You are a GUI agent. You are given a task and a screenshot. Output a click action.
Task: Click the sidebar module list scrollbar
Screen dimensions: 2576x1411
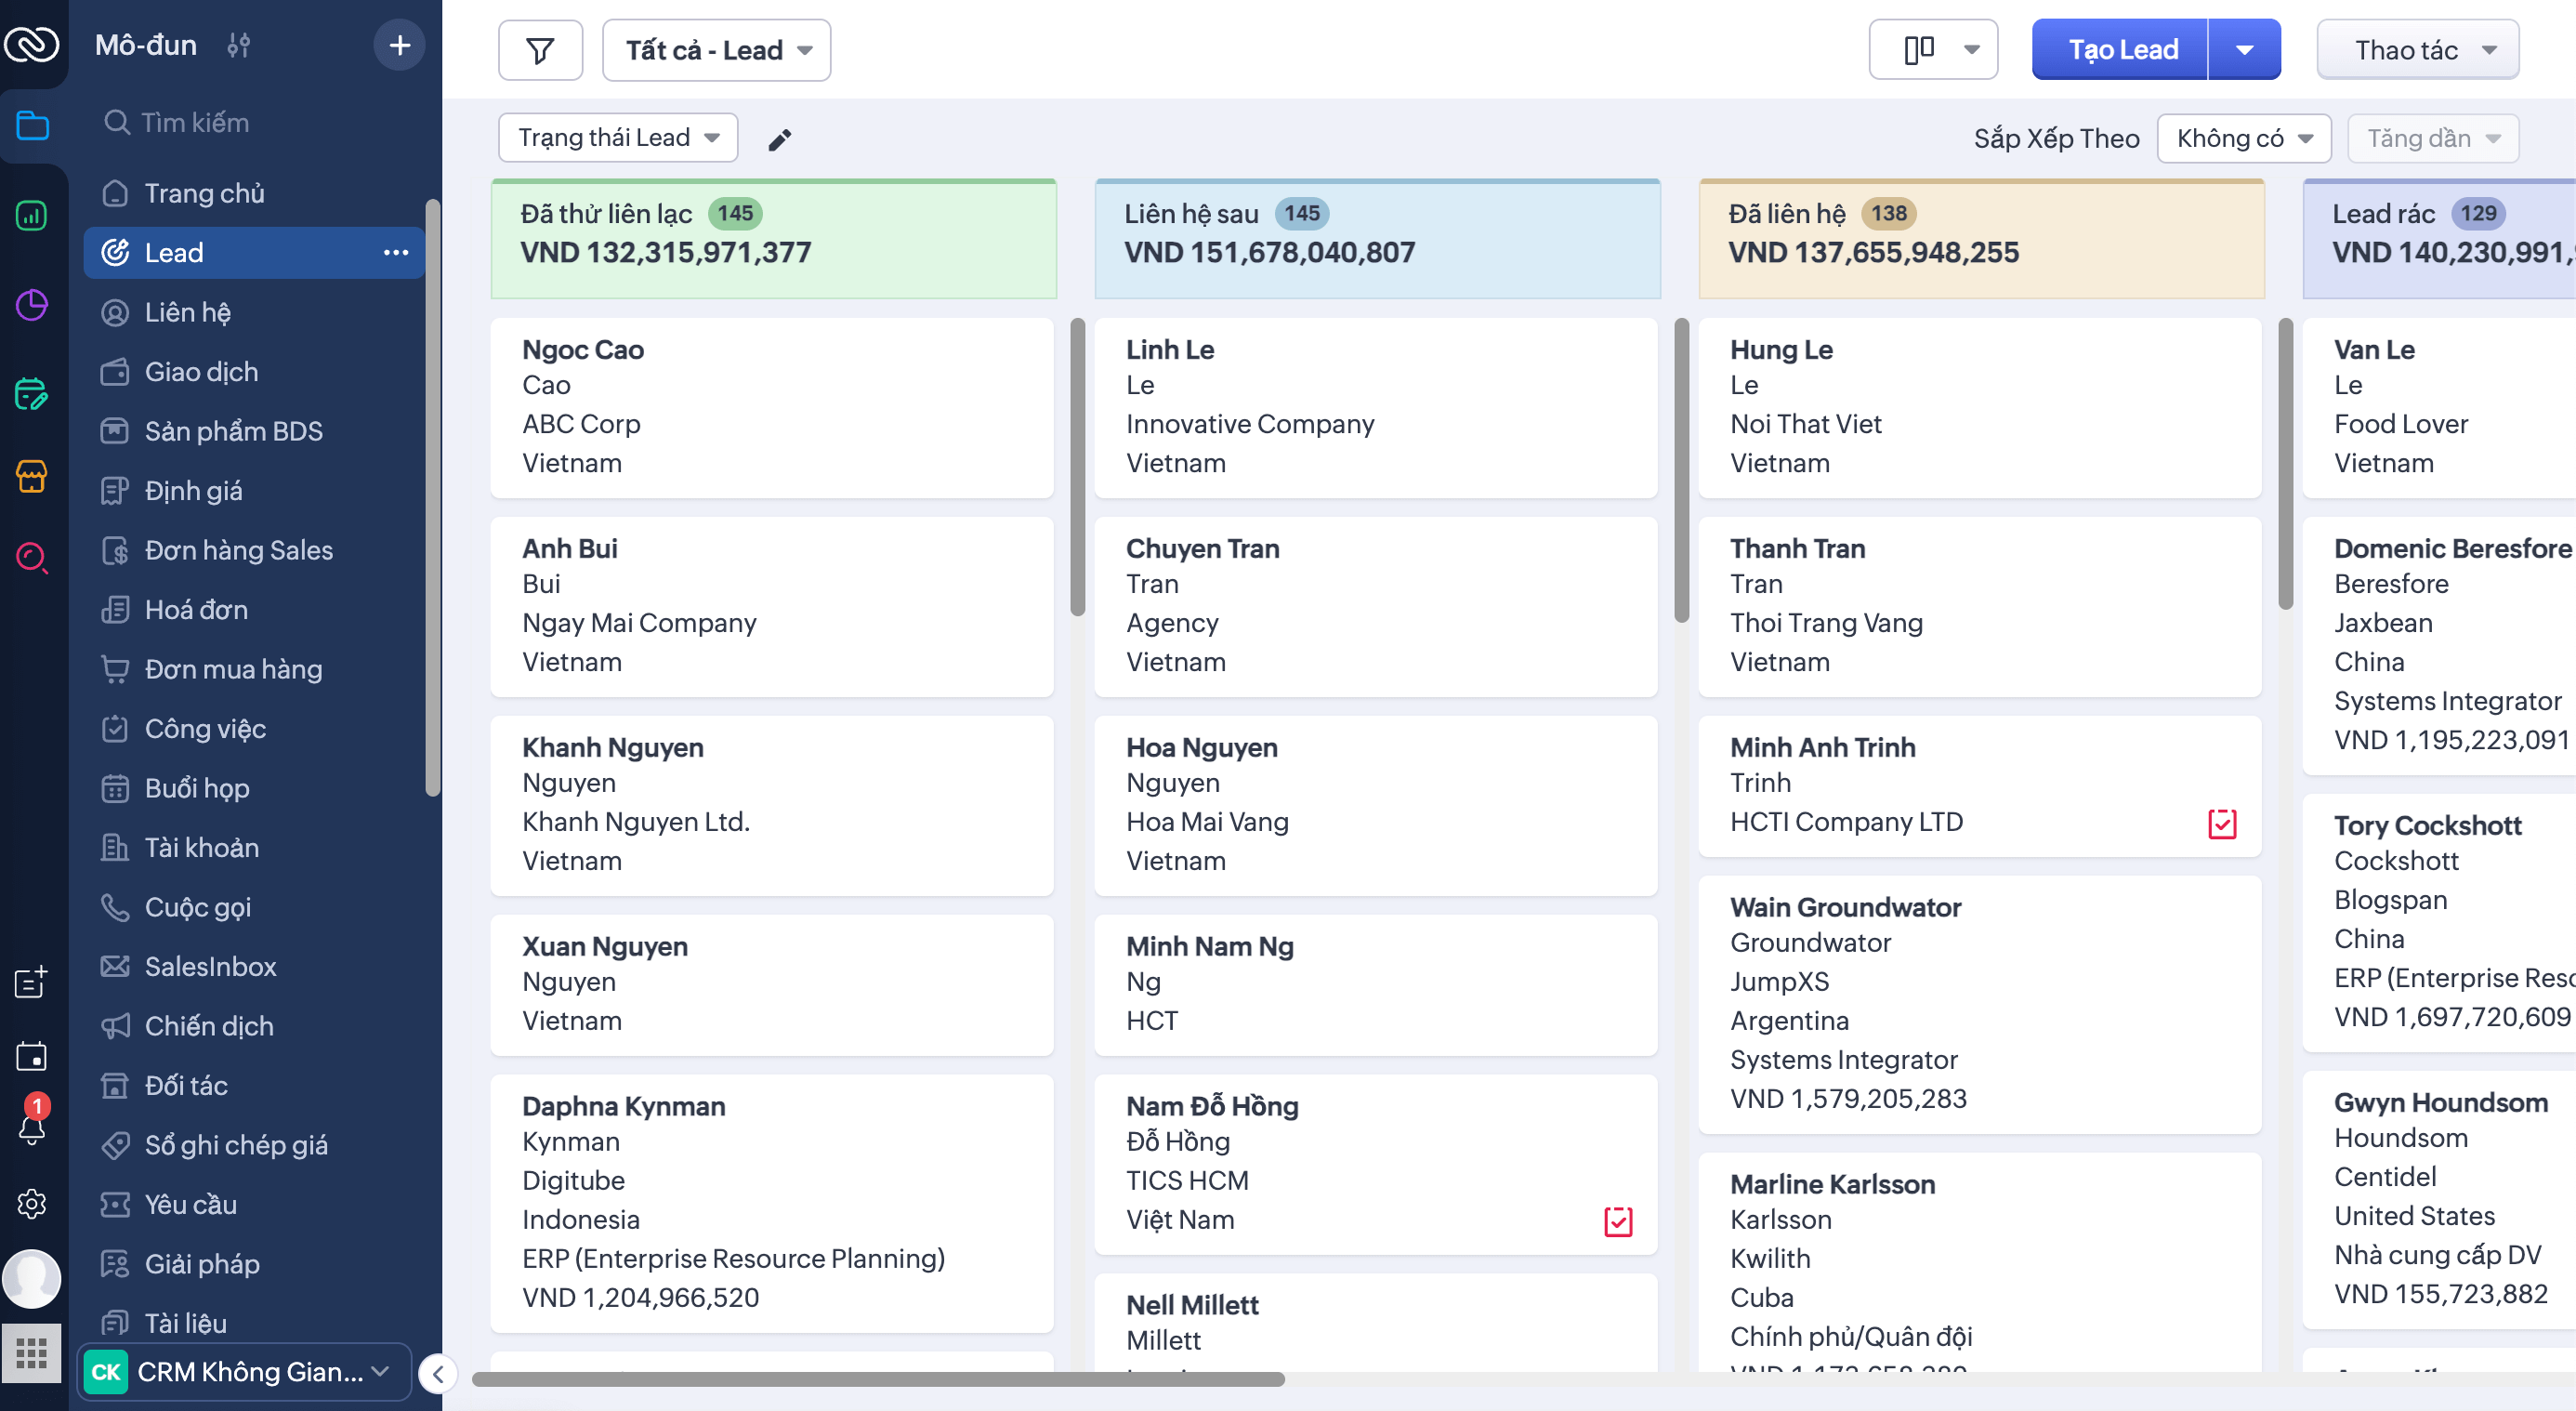point(433,498)
